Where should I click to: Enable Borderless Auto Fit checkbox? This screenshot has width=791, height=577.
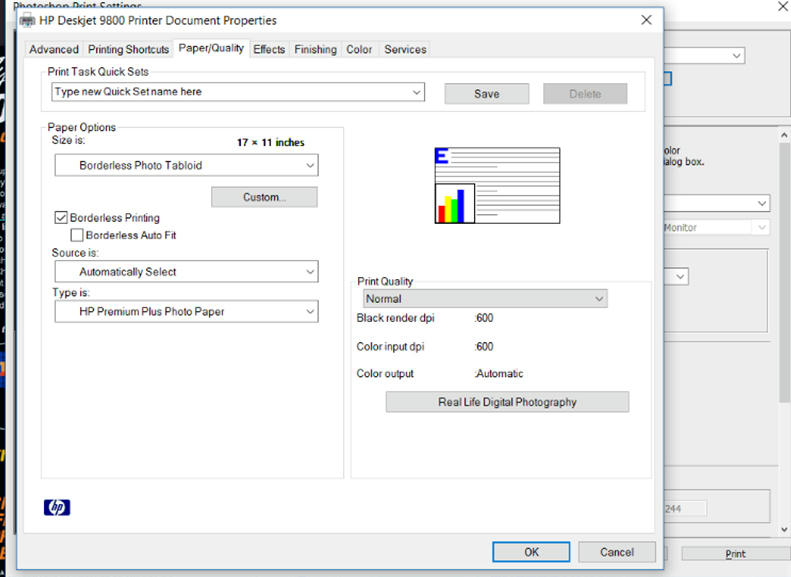click(77, 236)
